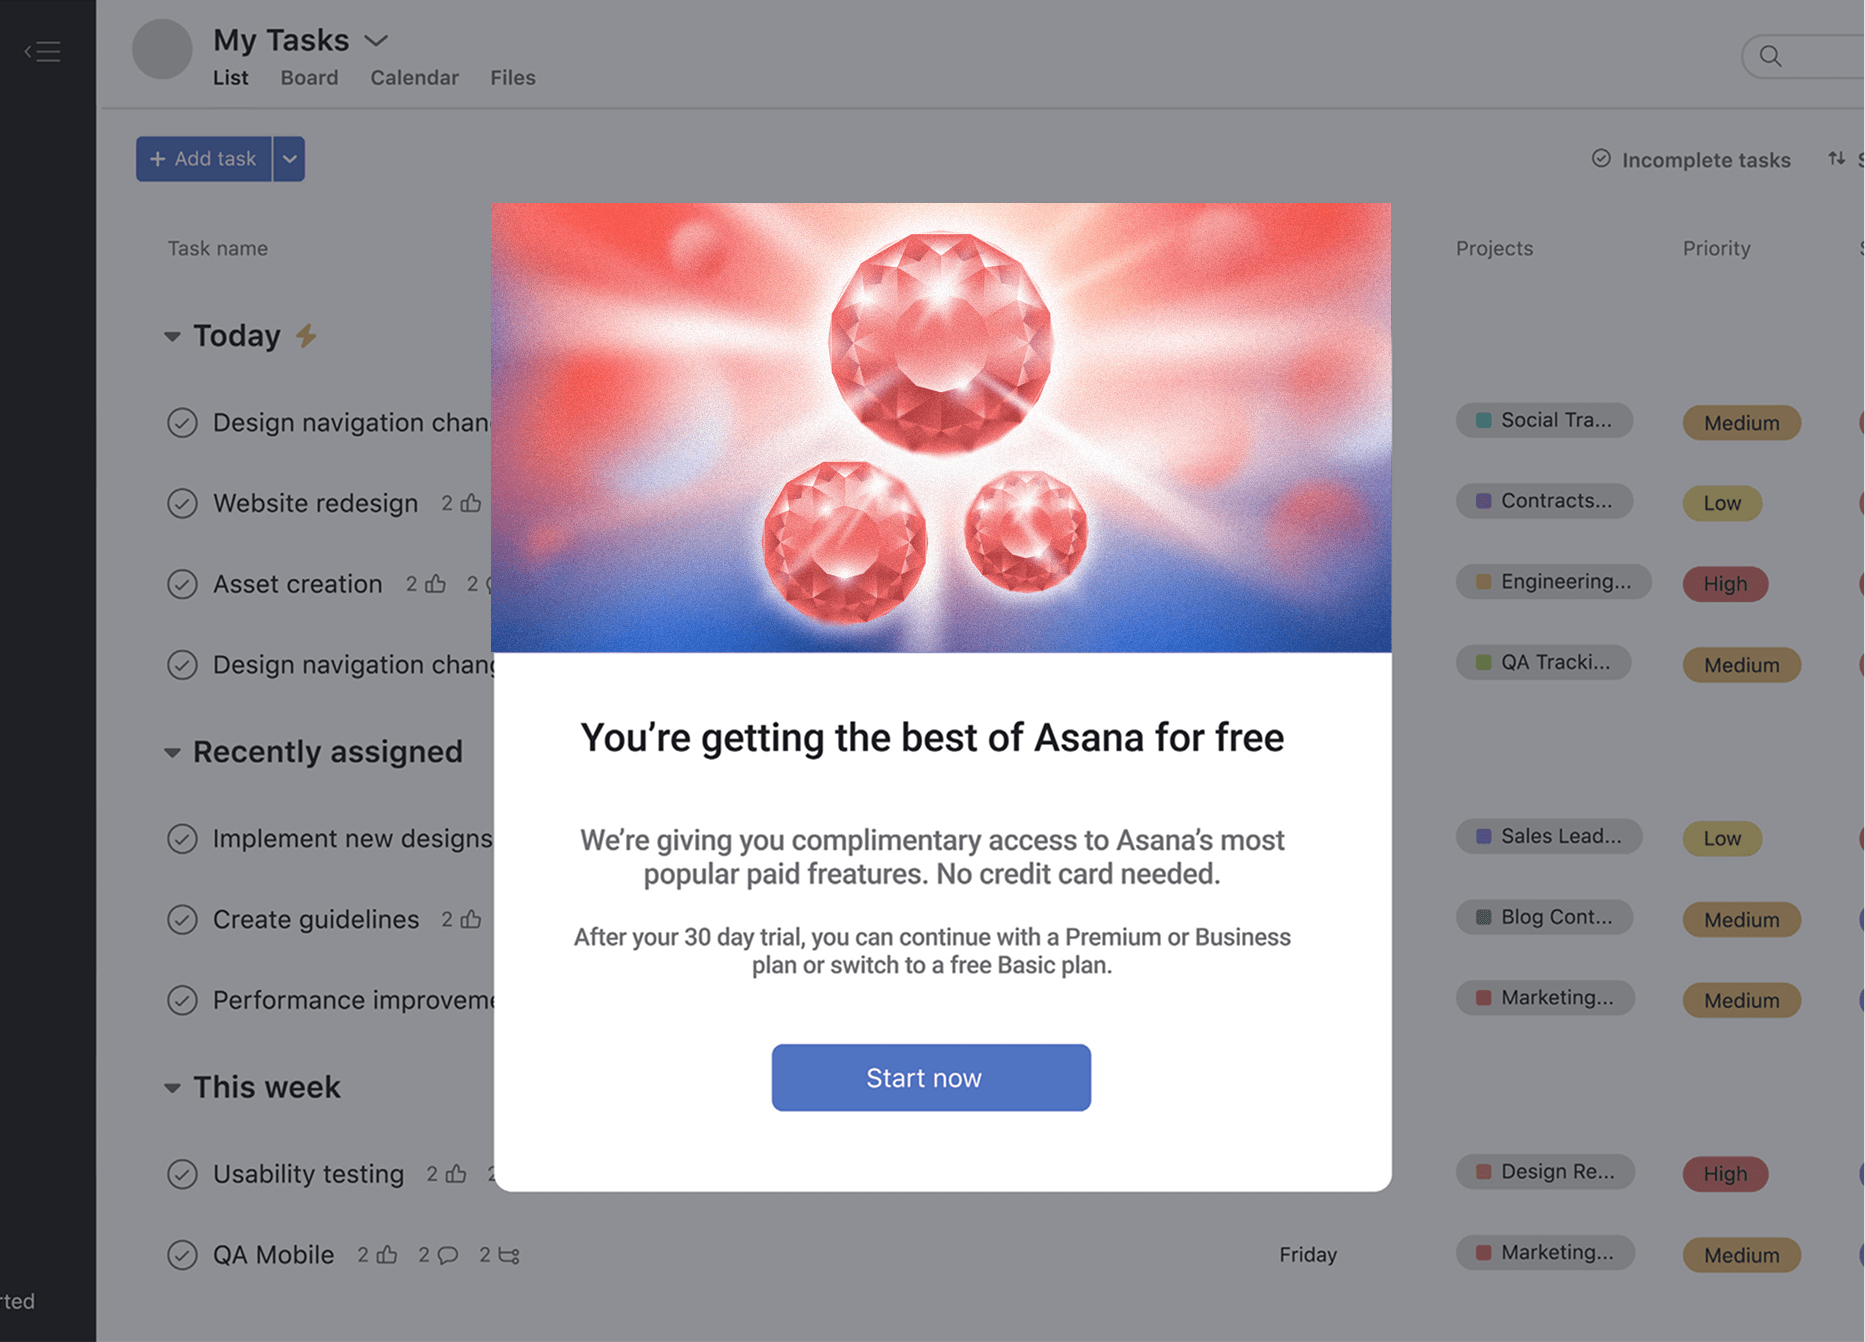Image resolution: width=1865 pixels, height=1342 pixels.
Task: Like the Asset creation task
Action: [x=435, y=584]
